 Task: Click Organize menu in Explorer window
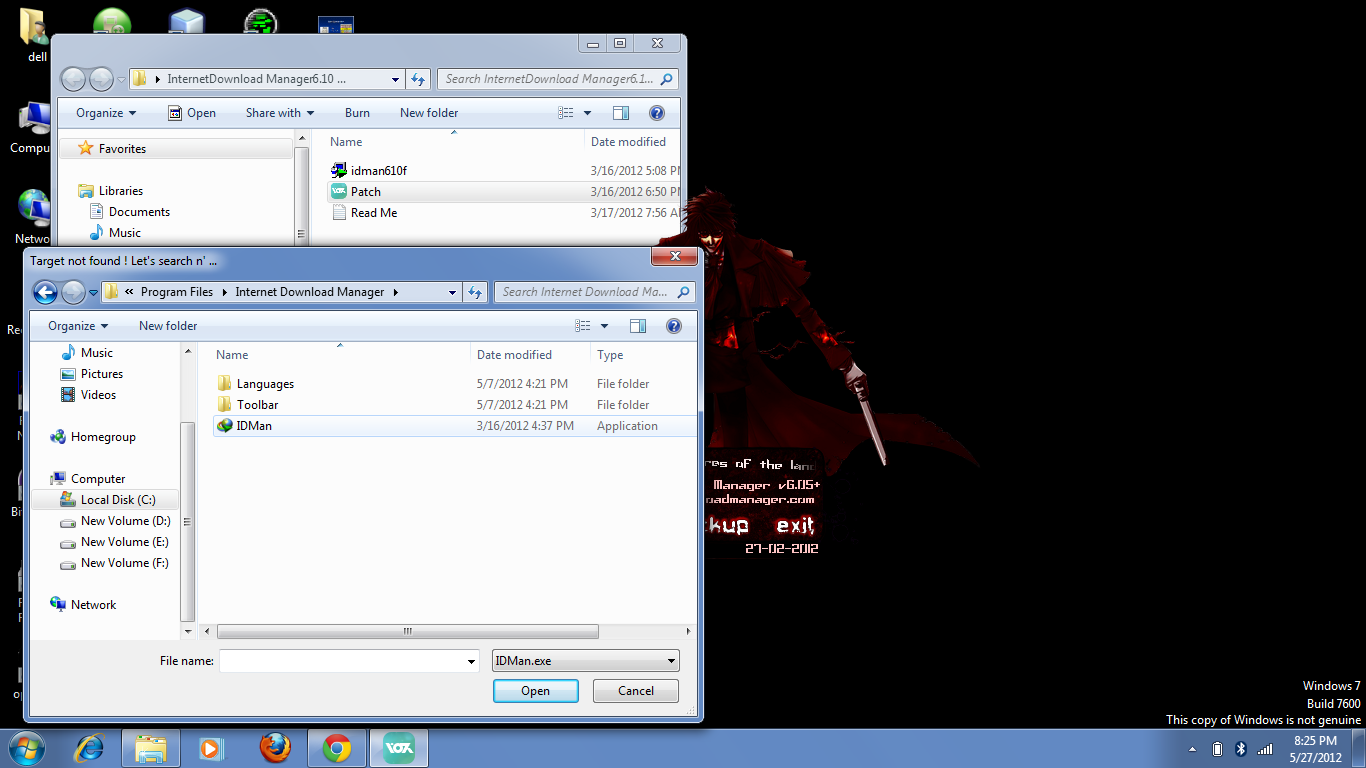click(106, 113)
